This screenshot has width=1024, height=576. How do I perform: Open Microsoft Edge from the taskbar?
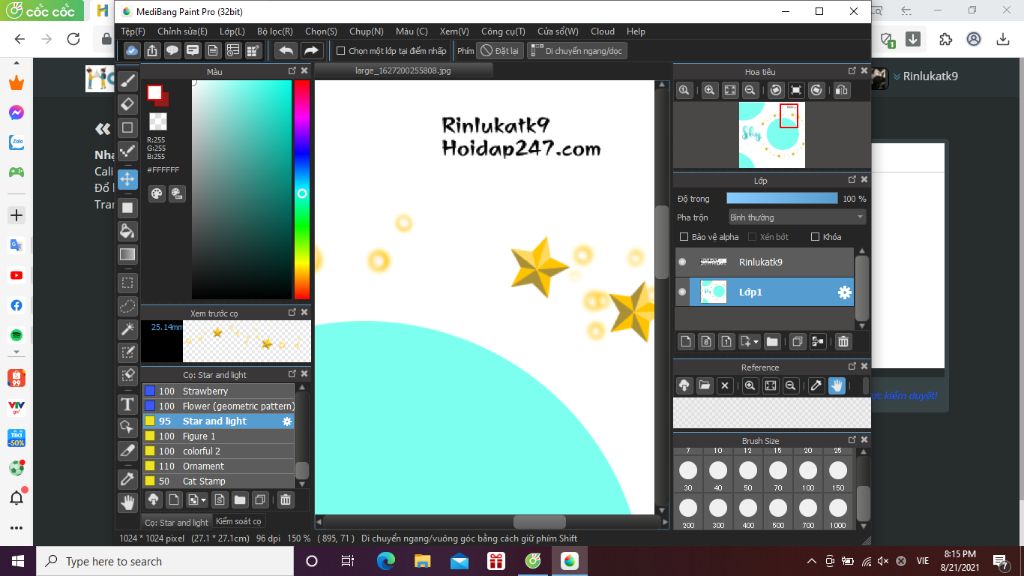click(x=386, y=561)
